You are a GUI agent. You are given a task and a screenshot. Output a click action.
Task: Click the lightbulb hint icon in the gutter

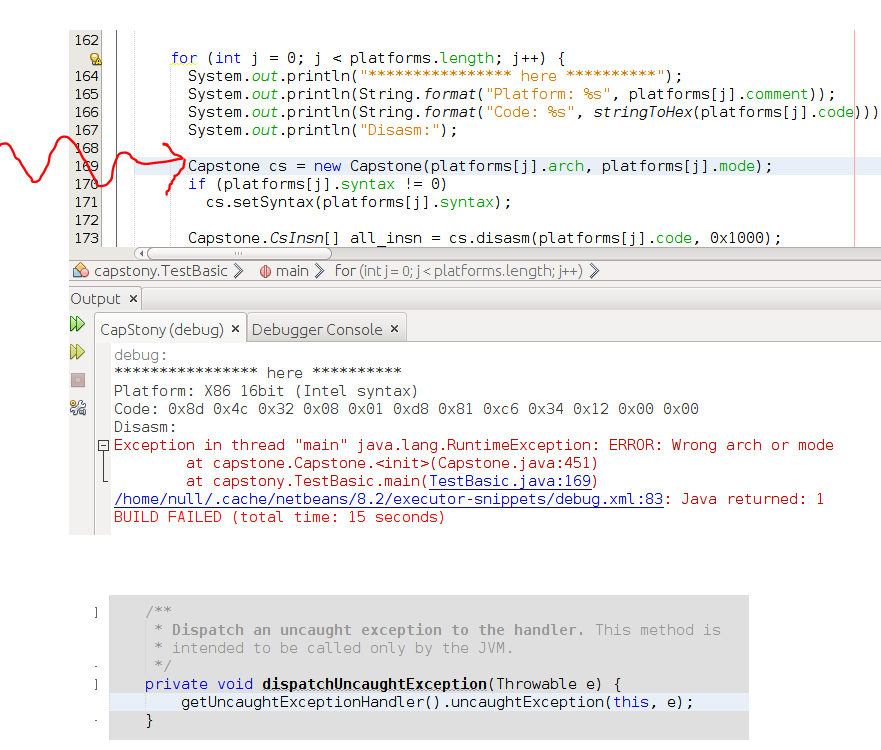click(x=96, y=58)
